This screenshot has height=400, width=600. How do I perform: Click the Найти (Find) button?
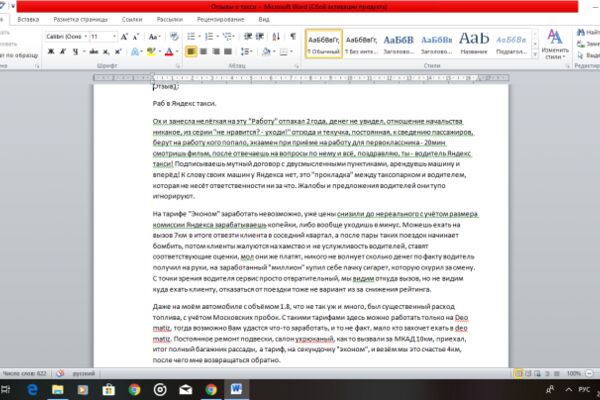588,33
